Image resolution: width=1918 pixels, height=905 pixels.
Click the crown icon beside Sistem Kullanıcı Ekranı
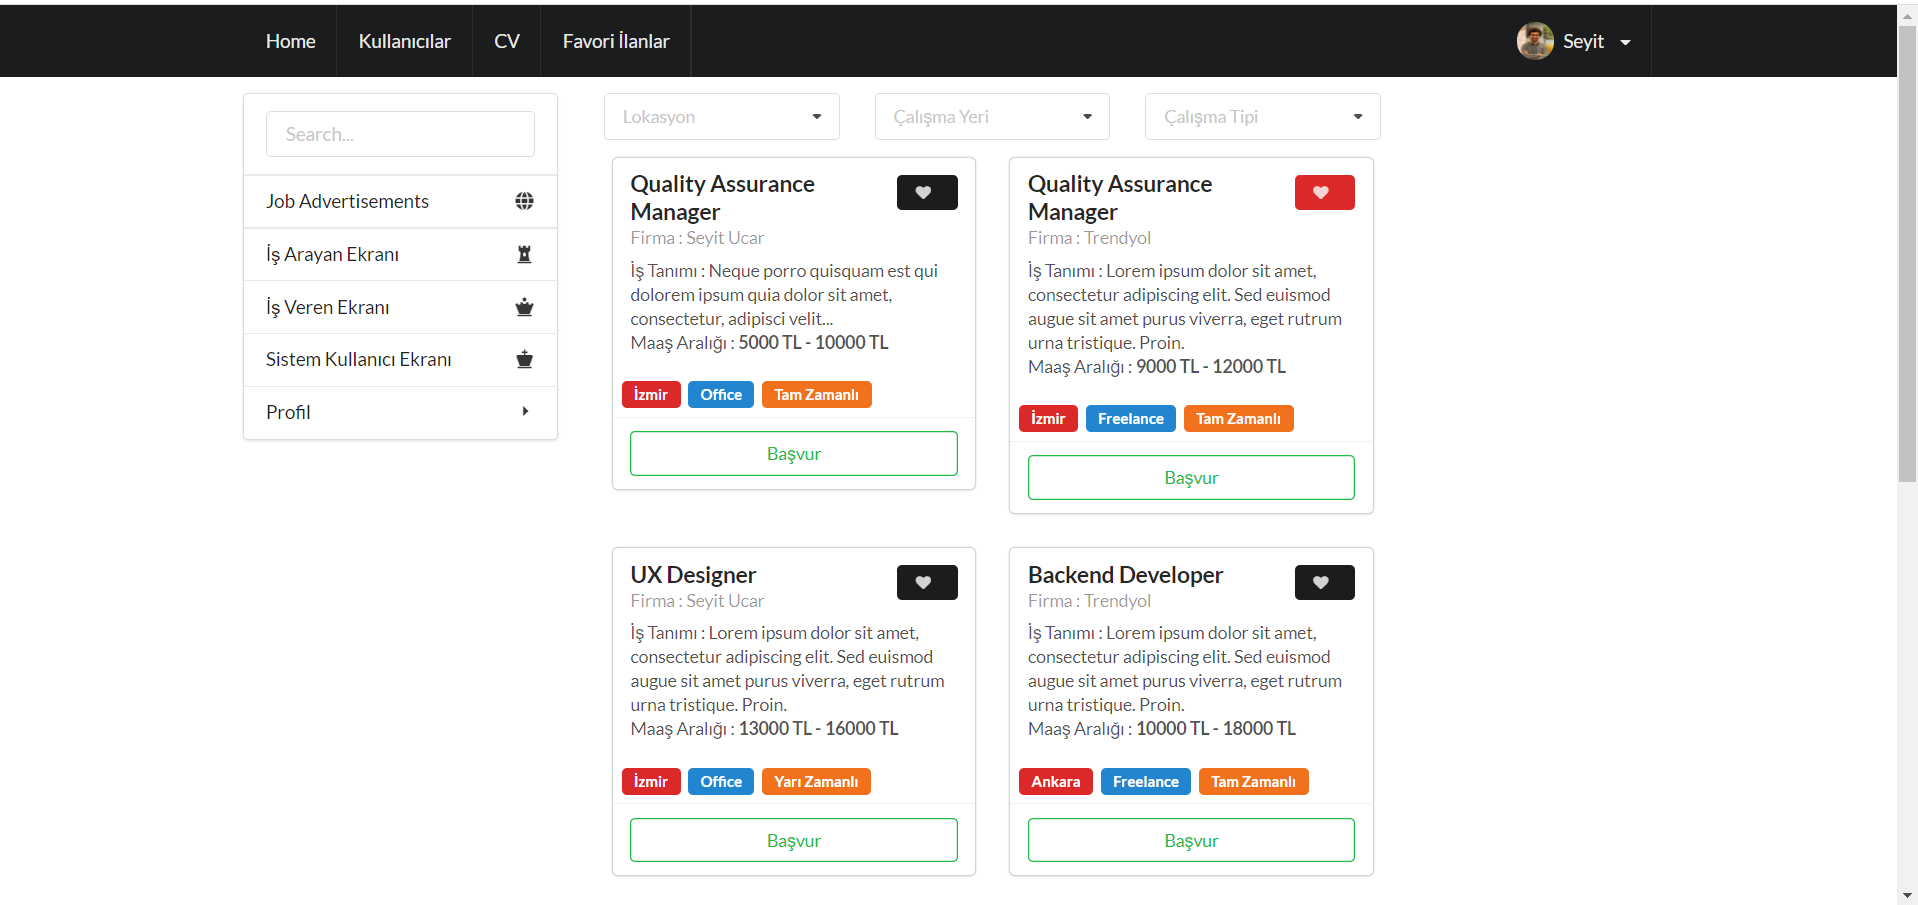pos(524,359)
